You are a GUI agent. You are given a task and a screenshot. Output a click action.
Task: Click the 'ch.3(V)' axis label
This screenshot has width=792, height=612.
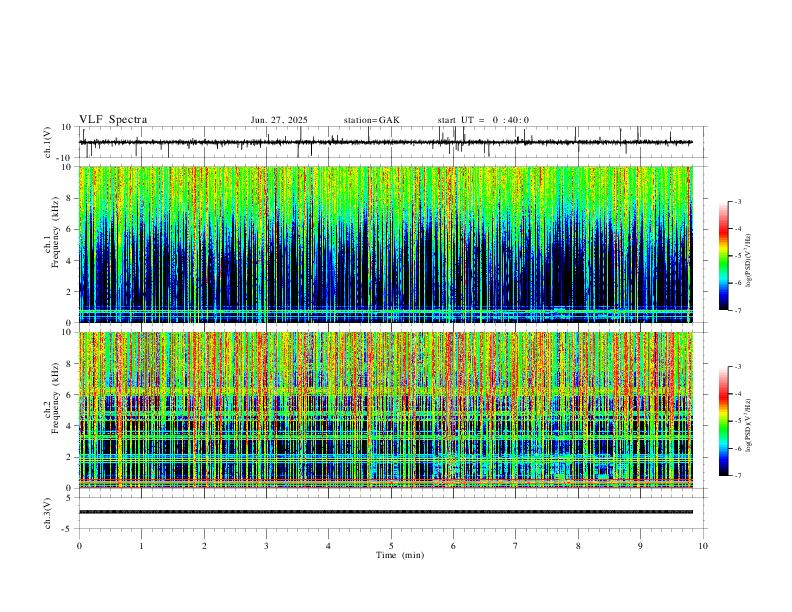48,513
